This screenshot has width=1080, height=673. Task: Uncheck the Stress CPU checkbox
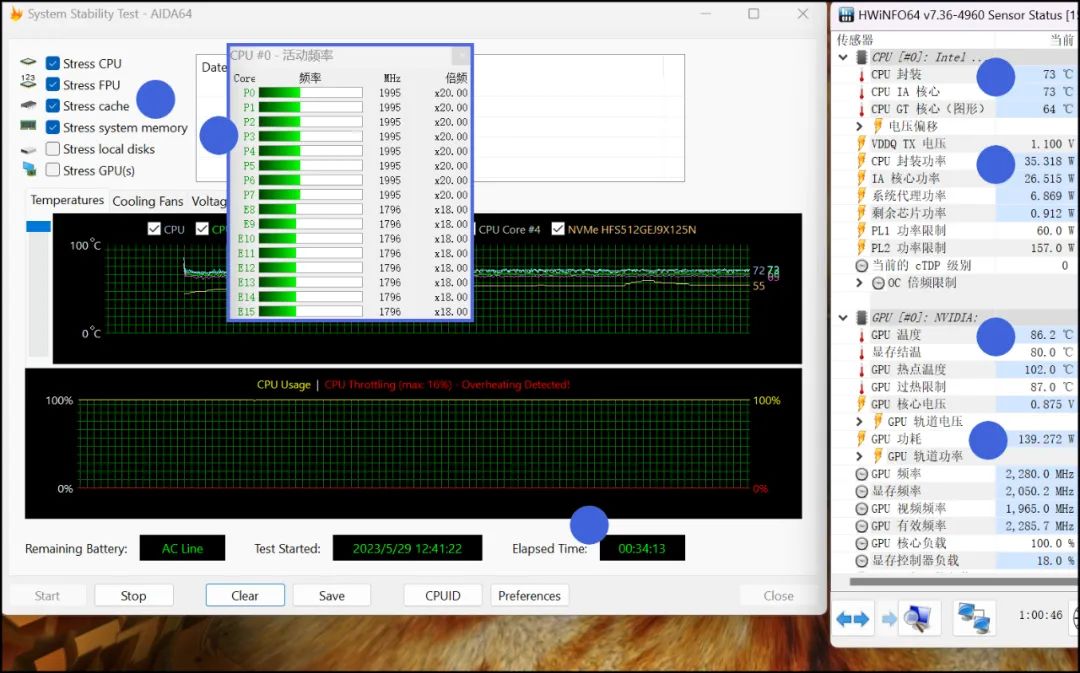pos(53,63)
